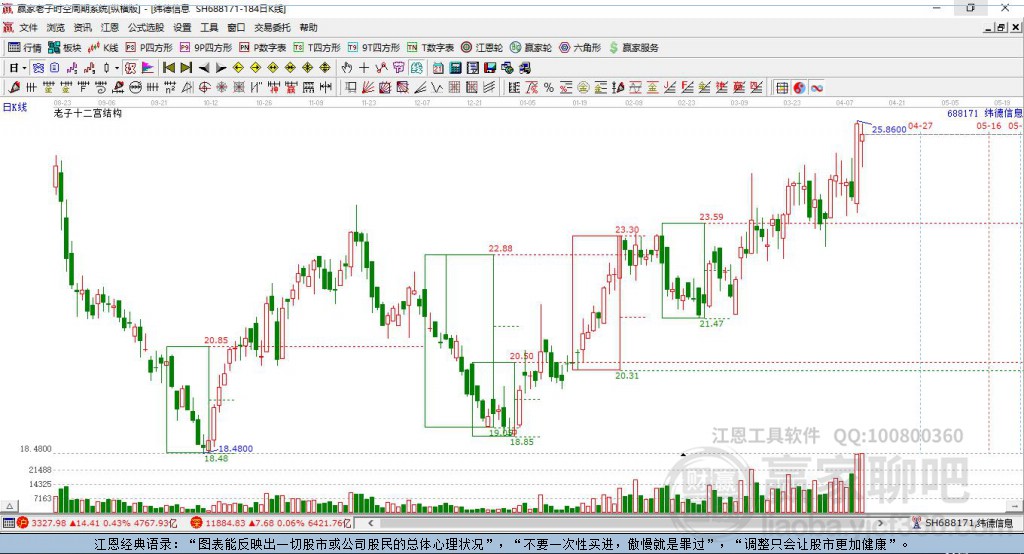Screen dimensions: 1024x554
Task: Jump to last bar icon
Action: point(186,68)
